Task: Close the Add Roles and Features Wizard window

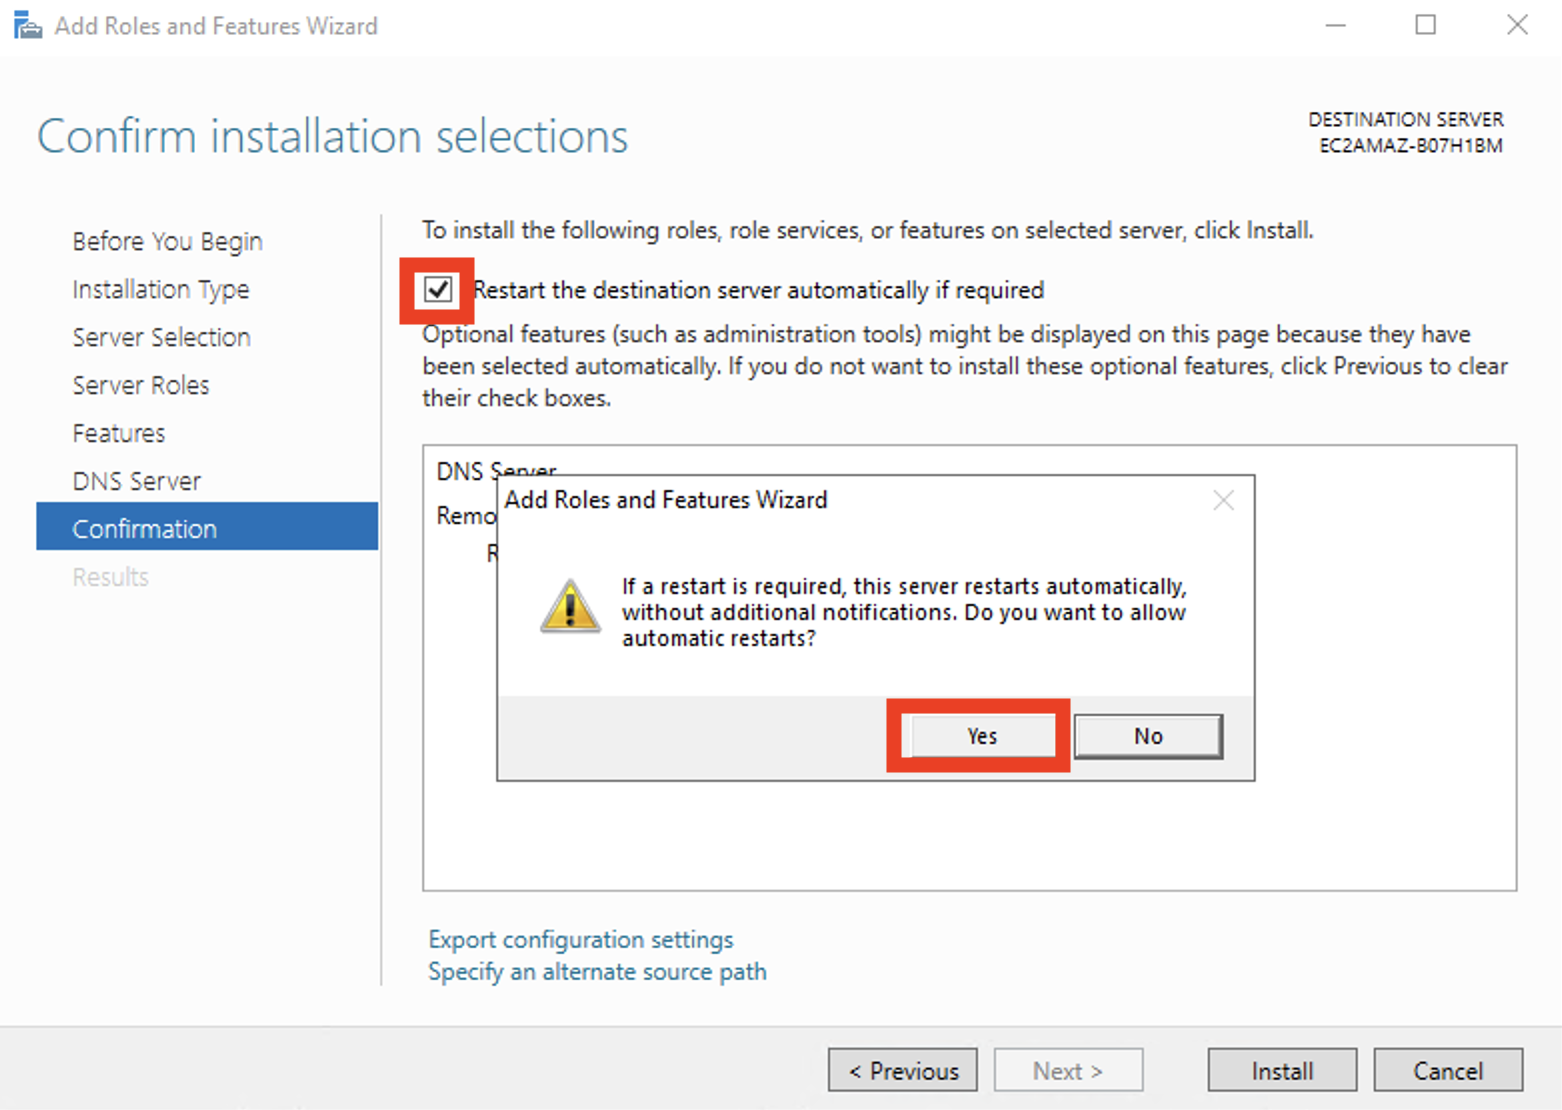Action: [x=1517, y=25]
